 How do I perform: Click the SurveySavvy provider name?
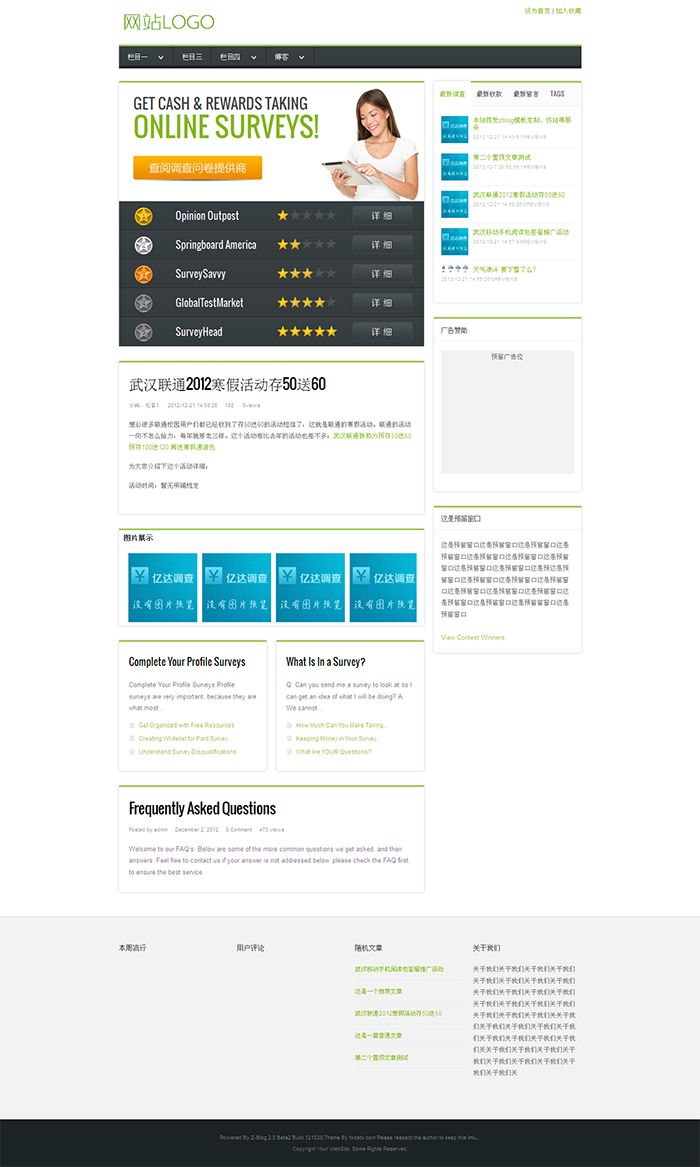coord(199,274)
